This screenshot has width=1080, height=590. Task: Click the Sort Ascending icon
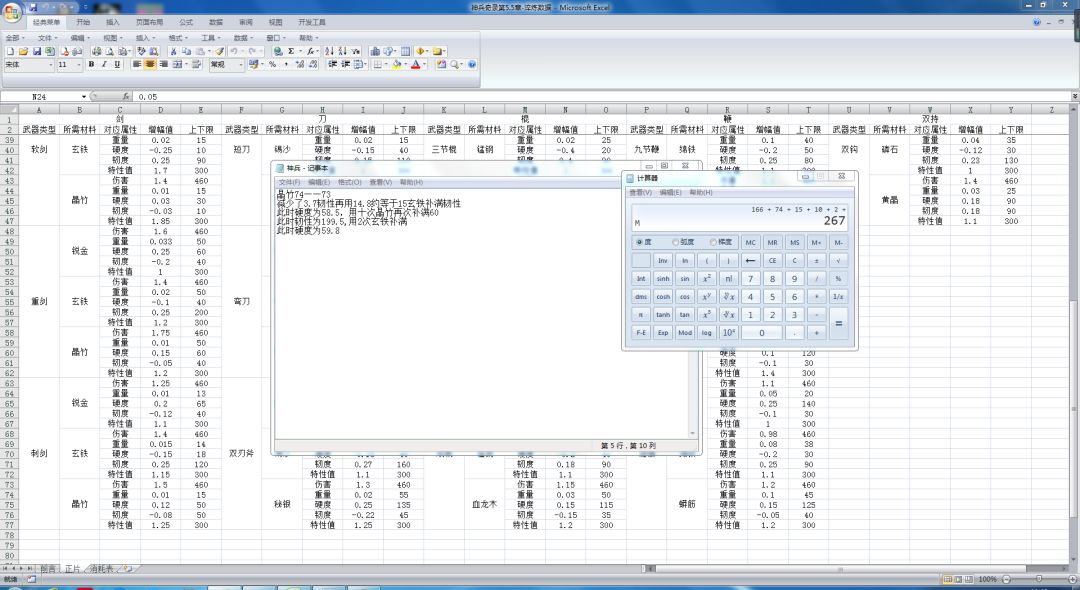click(x=329, y=51)
